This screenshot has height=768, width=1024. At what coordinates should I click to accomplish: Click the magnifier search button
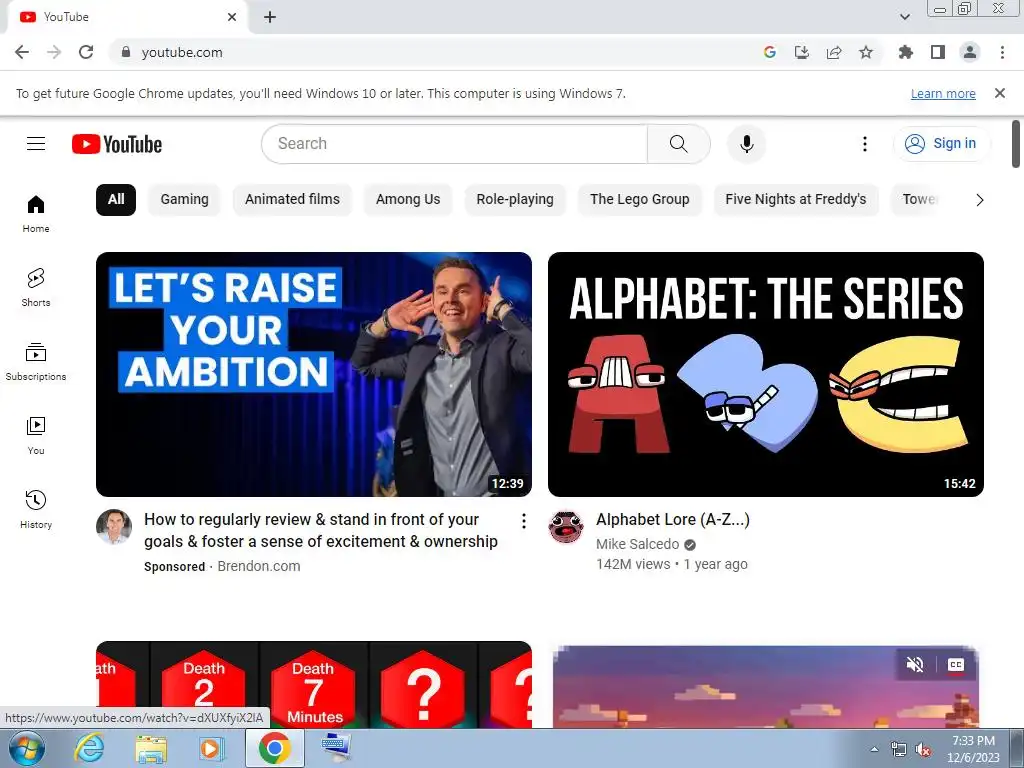[x=679, y=144]
